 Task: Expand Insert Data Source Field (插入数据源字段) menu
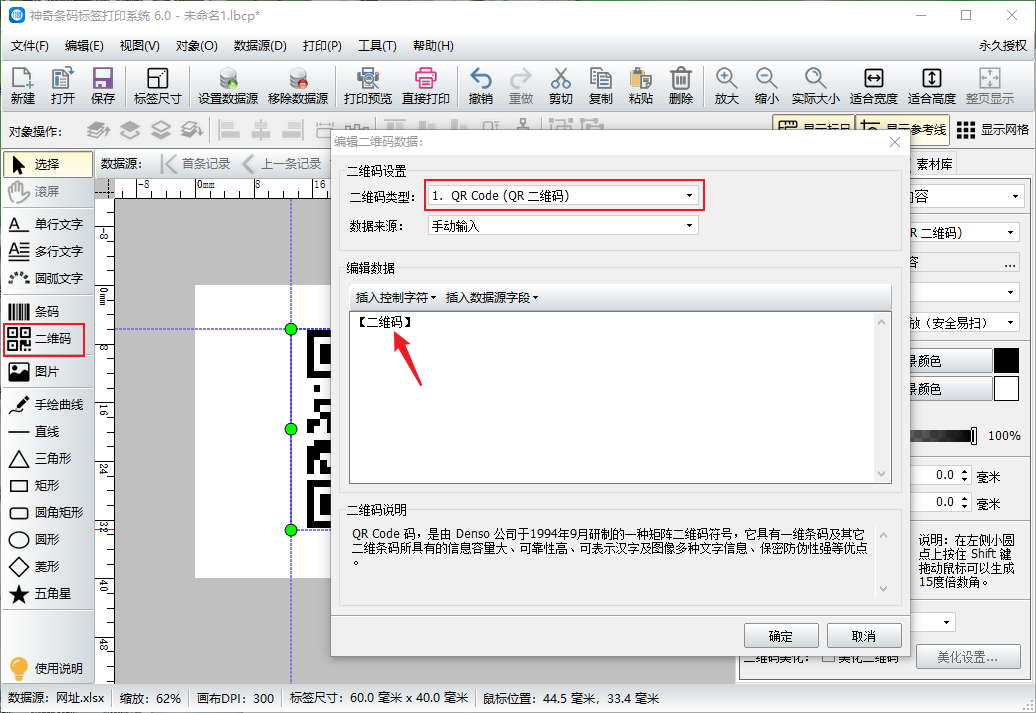pyautogui.click(x=492, y=298)
